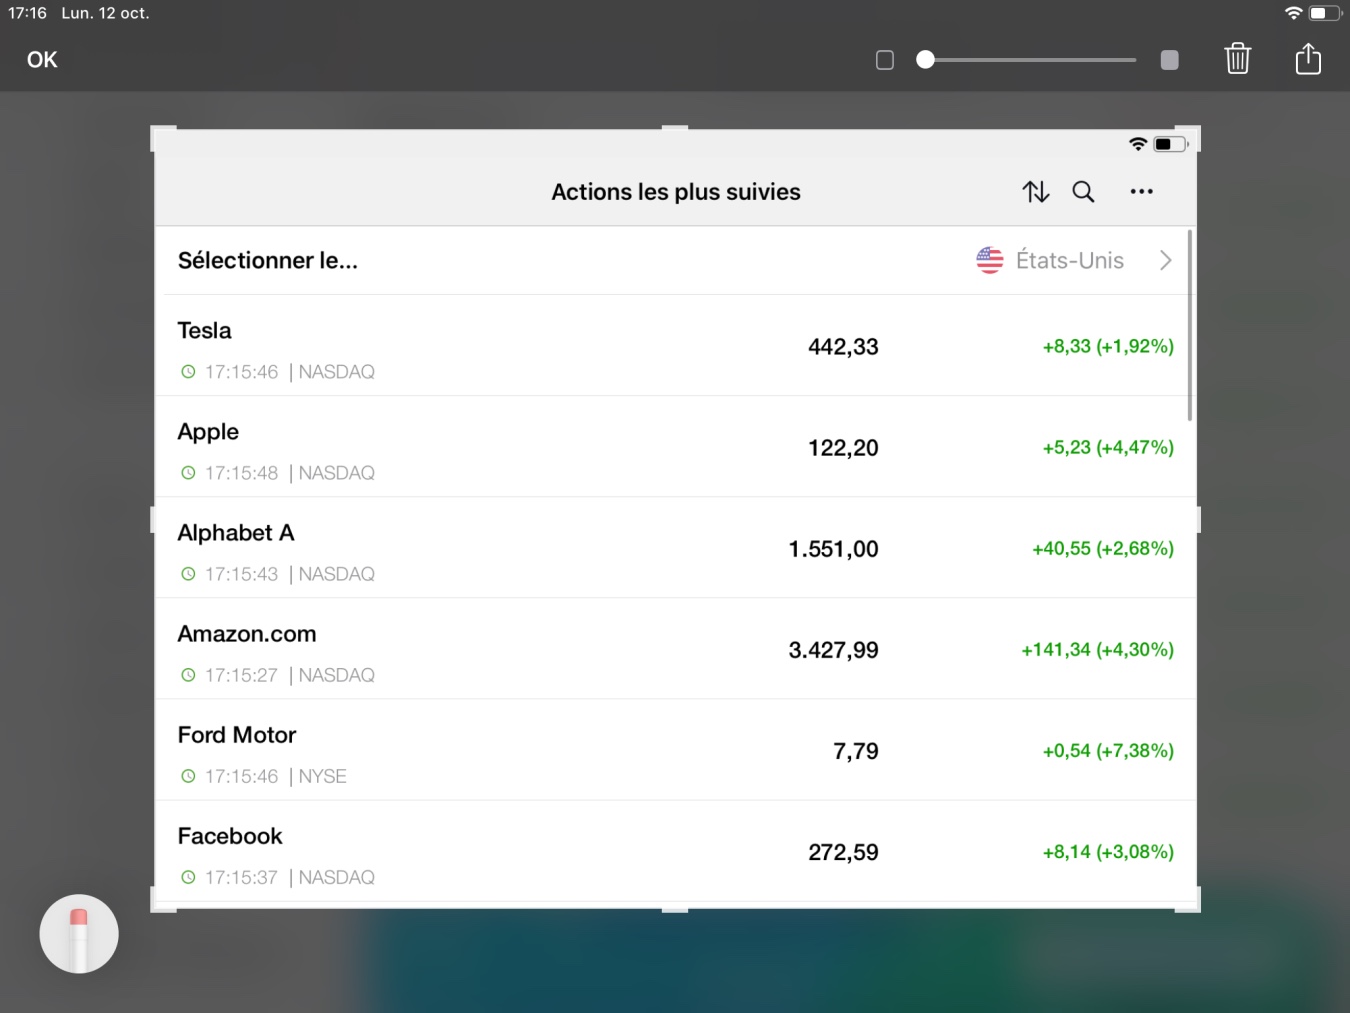The width and height of the screenshot is (1350, 1013).
Task: Click the battery icon inside the screenshot
Action: tap(1170, 144)
